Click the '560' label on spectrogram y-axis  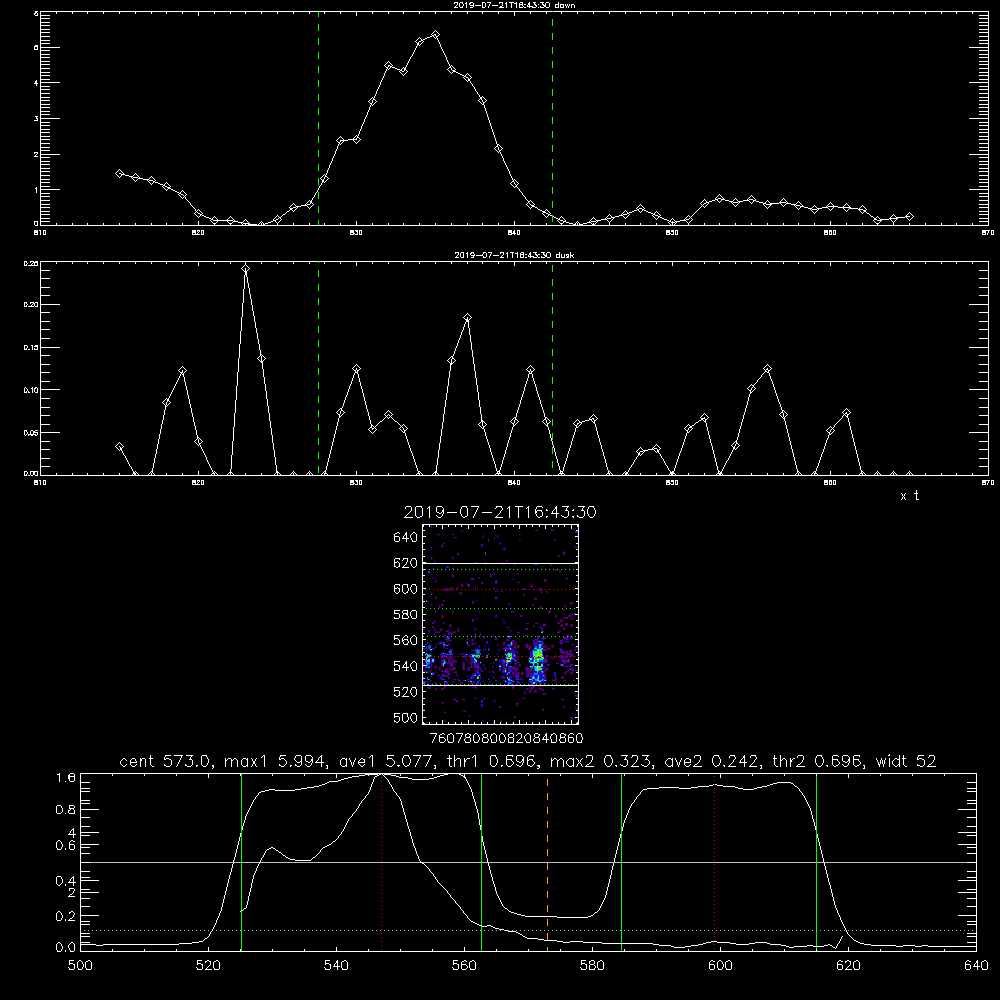click(406, 640)
